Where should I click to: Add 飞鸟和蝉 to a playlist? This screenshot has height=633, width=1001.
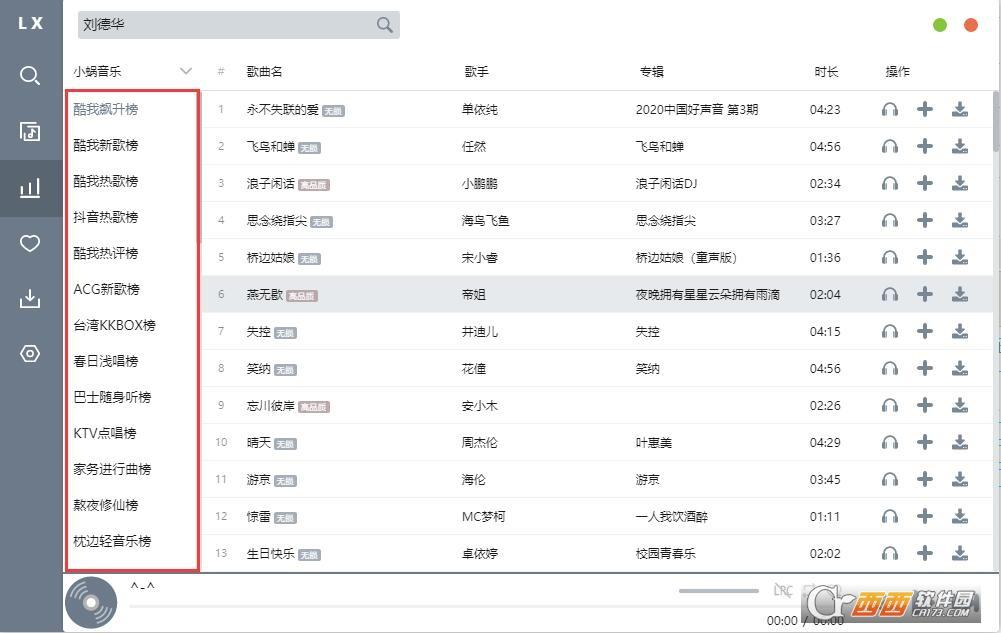pyautogui.click(x=924, y=147)
